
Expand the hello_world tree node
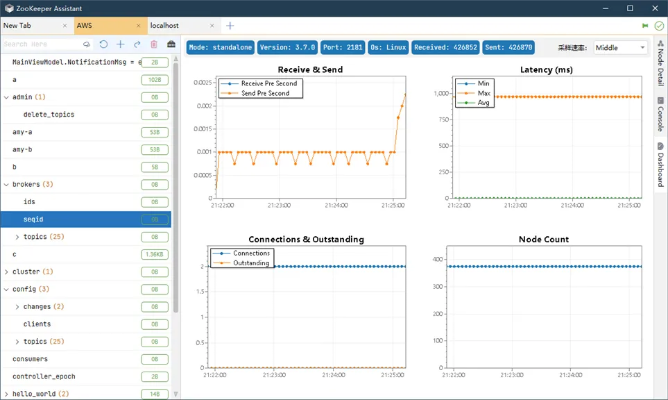click(6, 394)
